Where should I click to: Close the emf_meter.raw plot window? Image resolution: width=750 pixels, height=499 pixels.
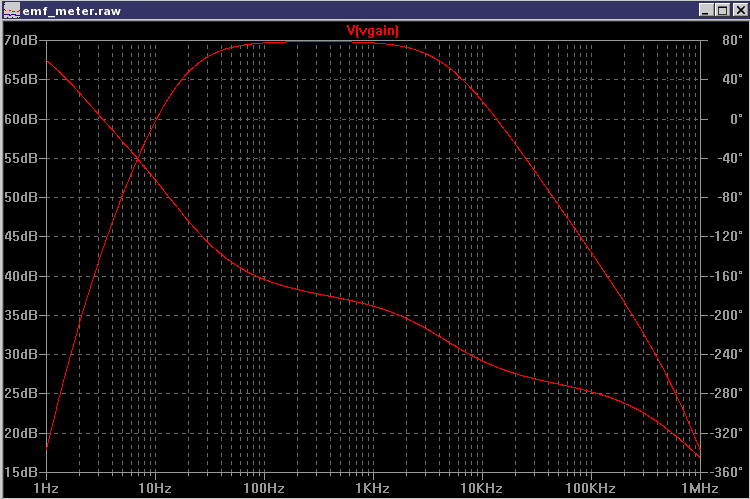(739, 10)
